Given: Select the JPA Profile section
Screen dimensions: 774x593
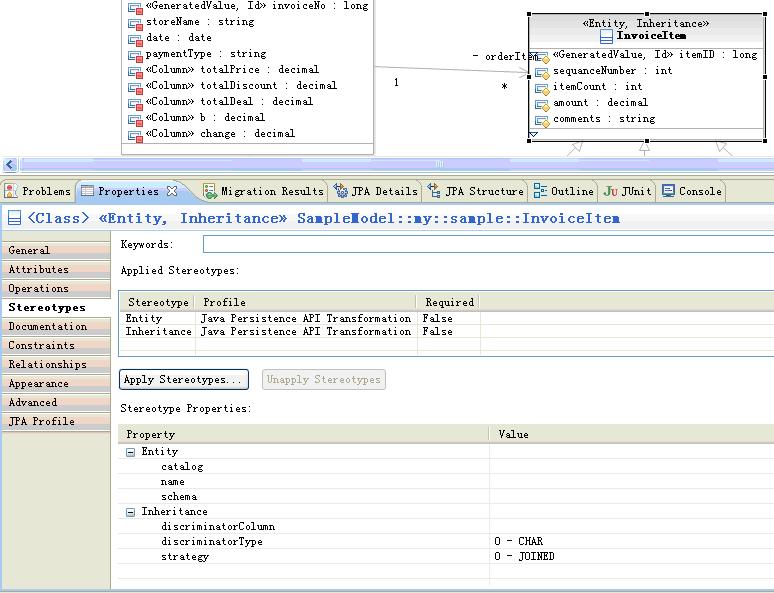Looking at the screenshot, I should coord(56,421).
